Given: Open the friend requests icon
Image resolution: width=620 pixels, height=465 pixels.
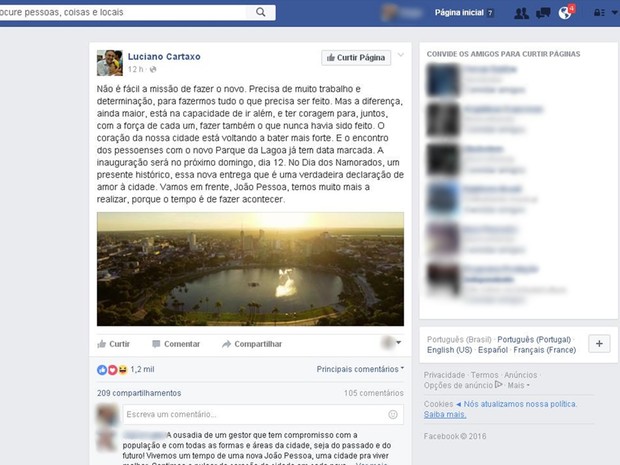Looking at the screenshot, I should (521, 13).
